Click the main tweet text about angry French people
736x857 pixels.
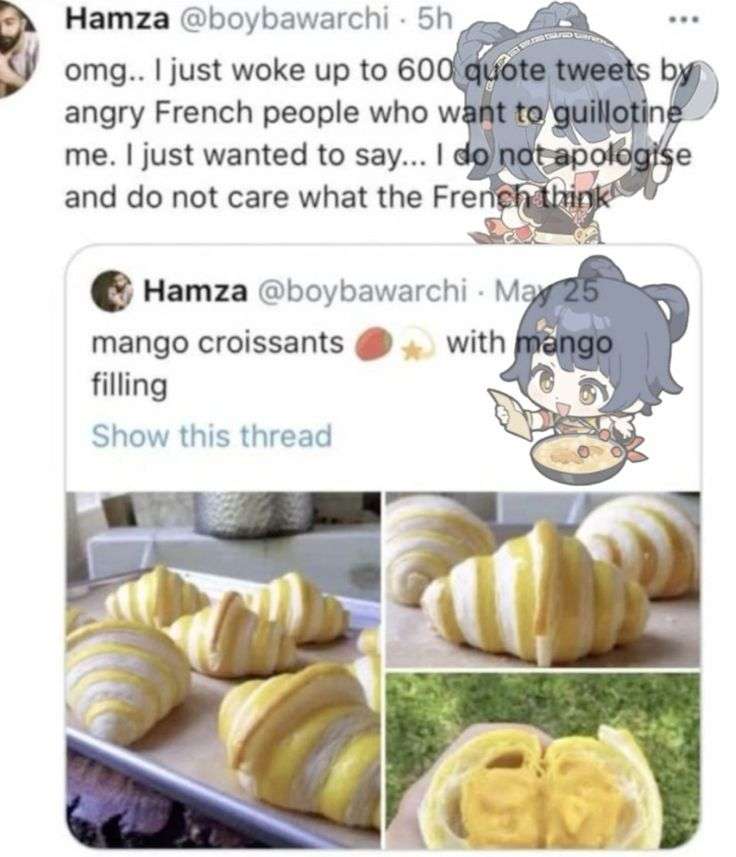(x=379, y=134)
